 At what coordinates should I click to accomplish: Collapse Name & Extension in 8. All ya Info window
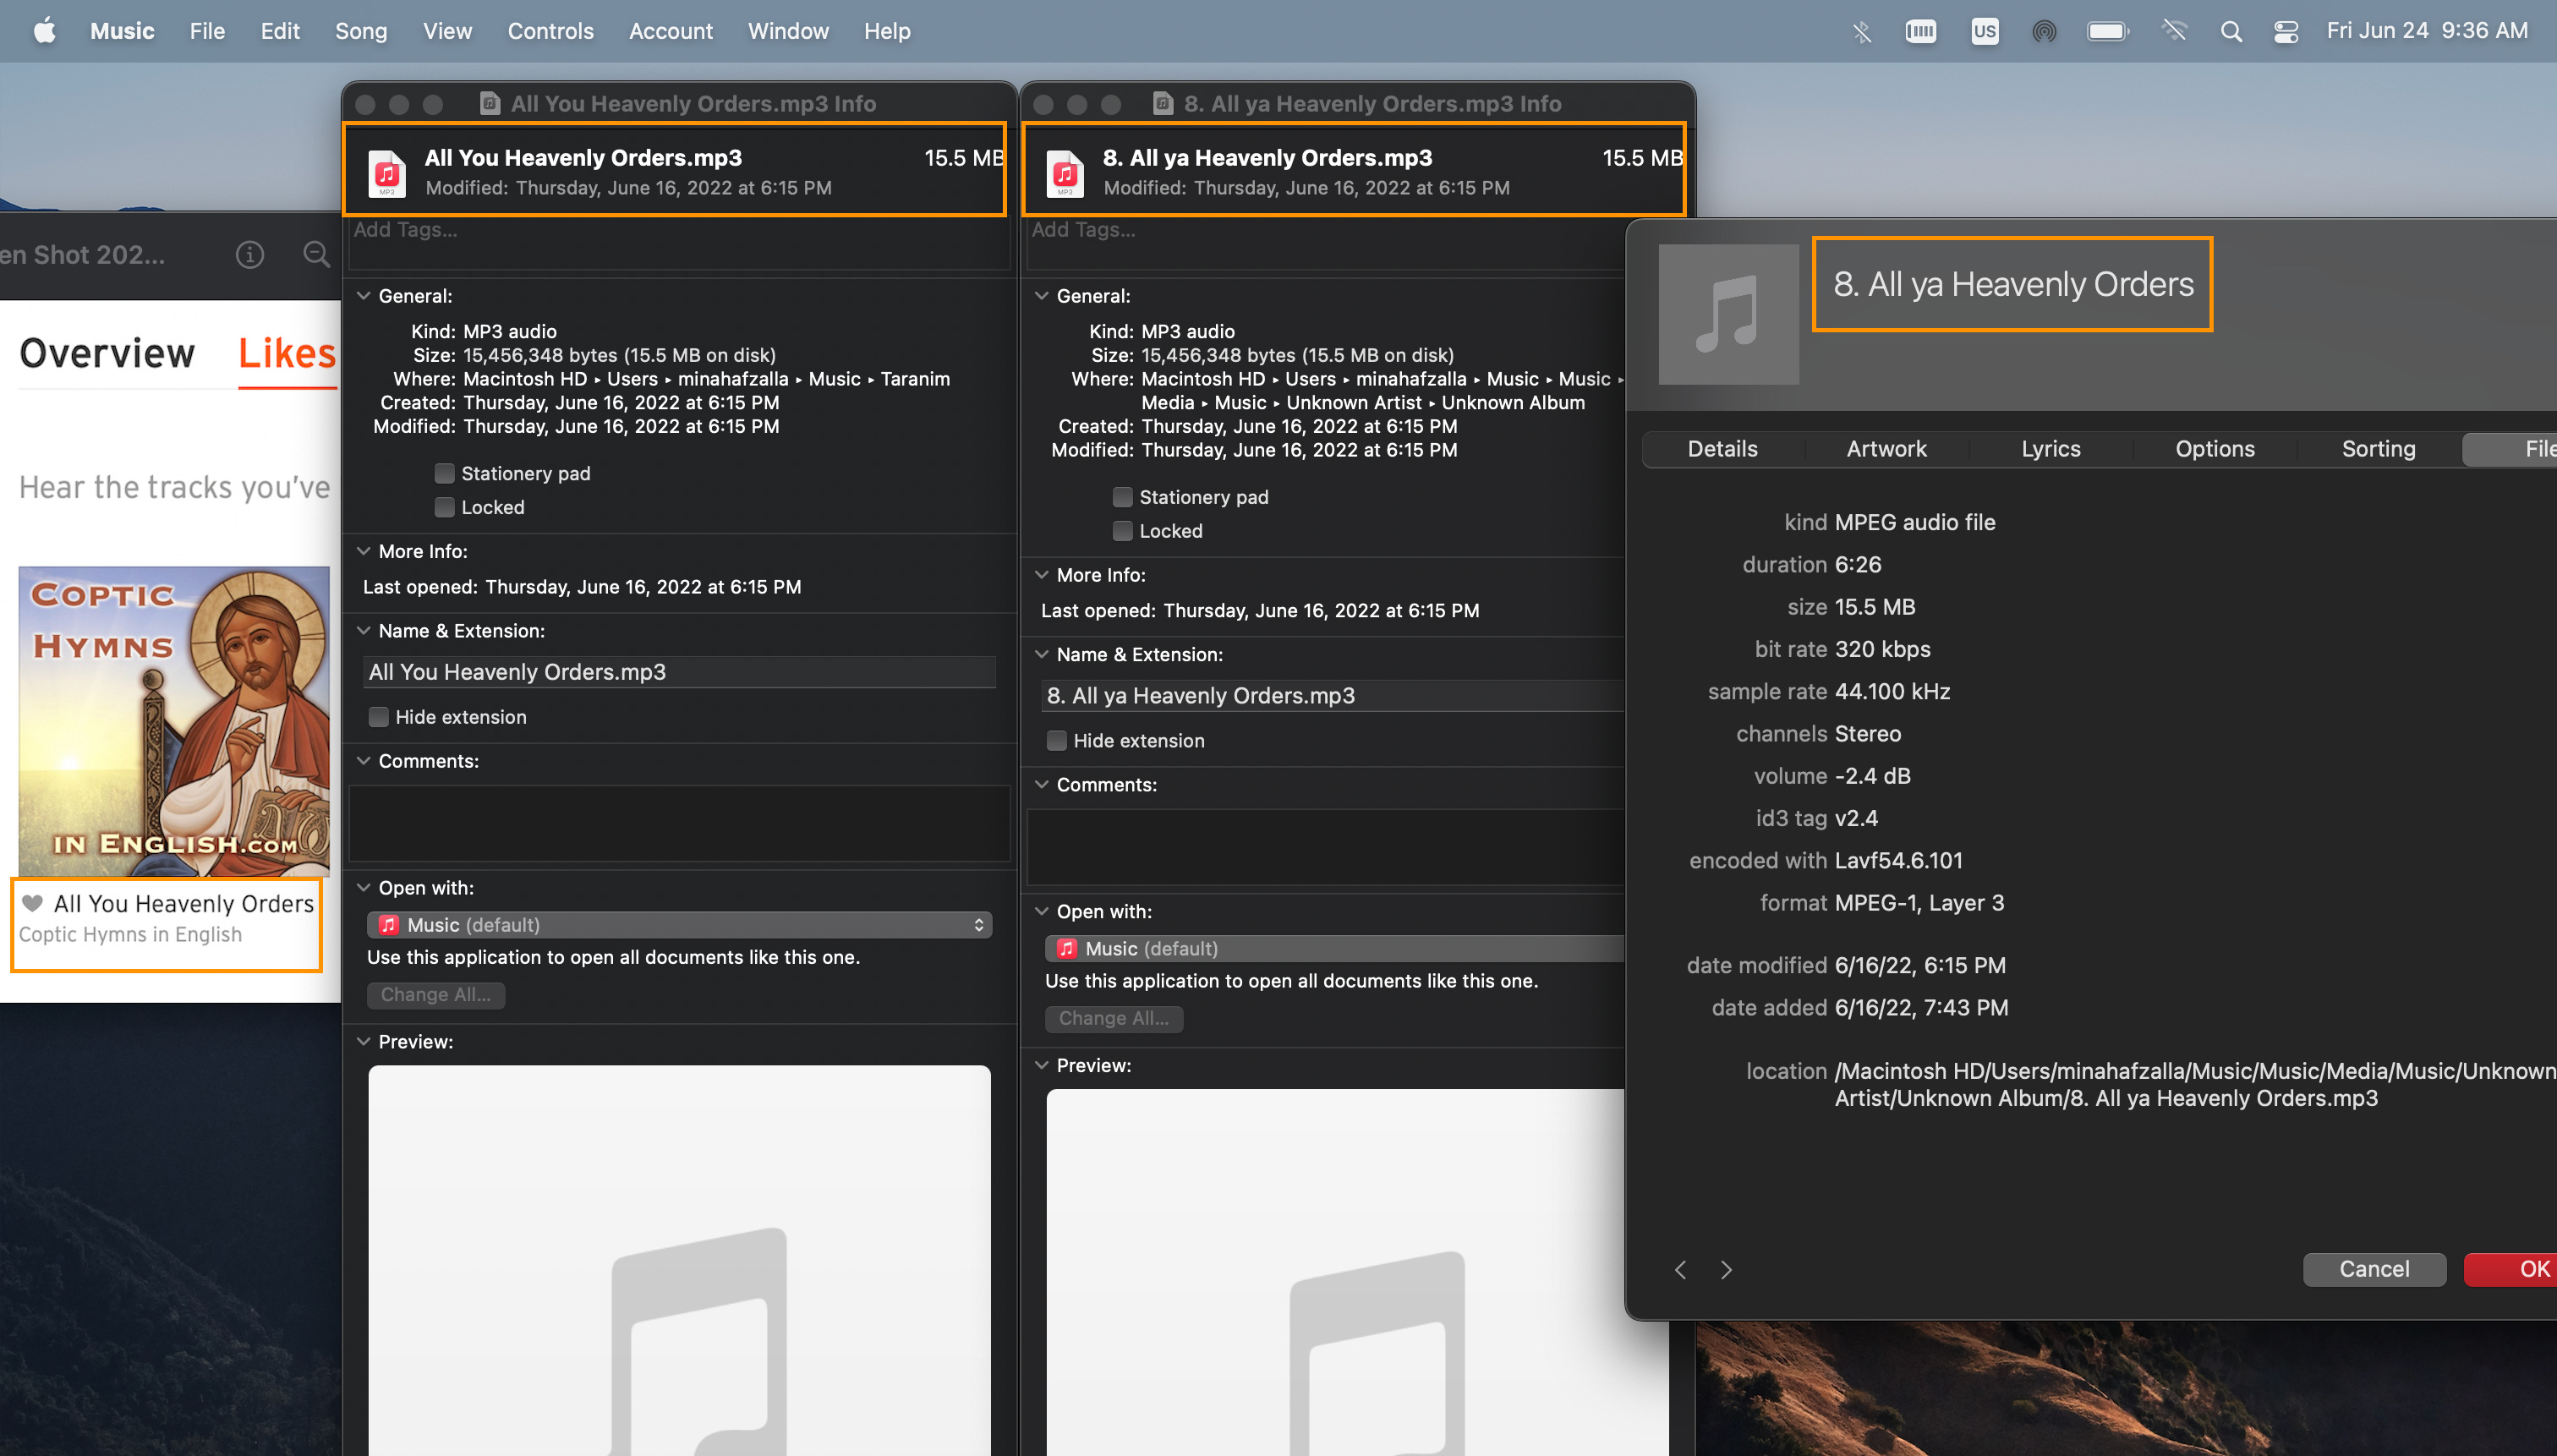click(x=1042, y=655)
